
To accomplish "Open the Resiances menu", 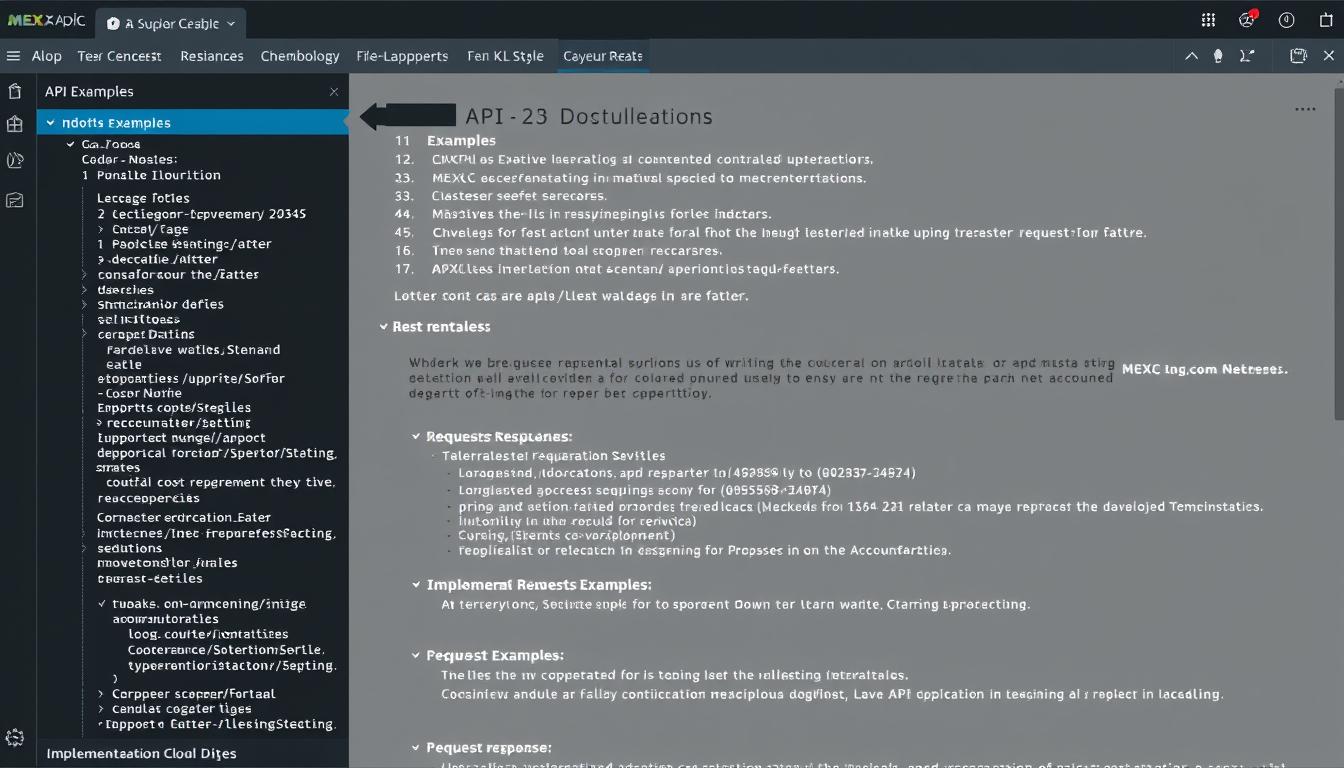I will 212,56.
